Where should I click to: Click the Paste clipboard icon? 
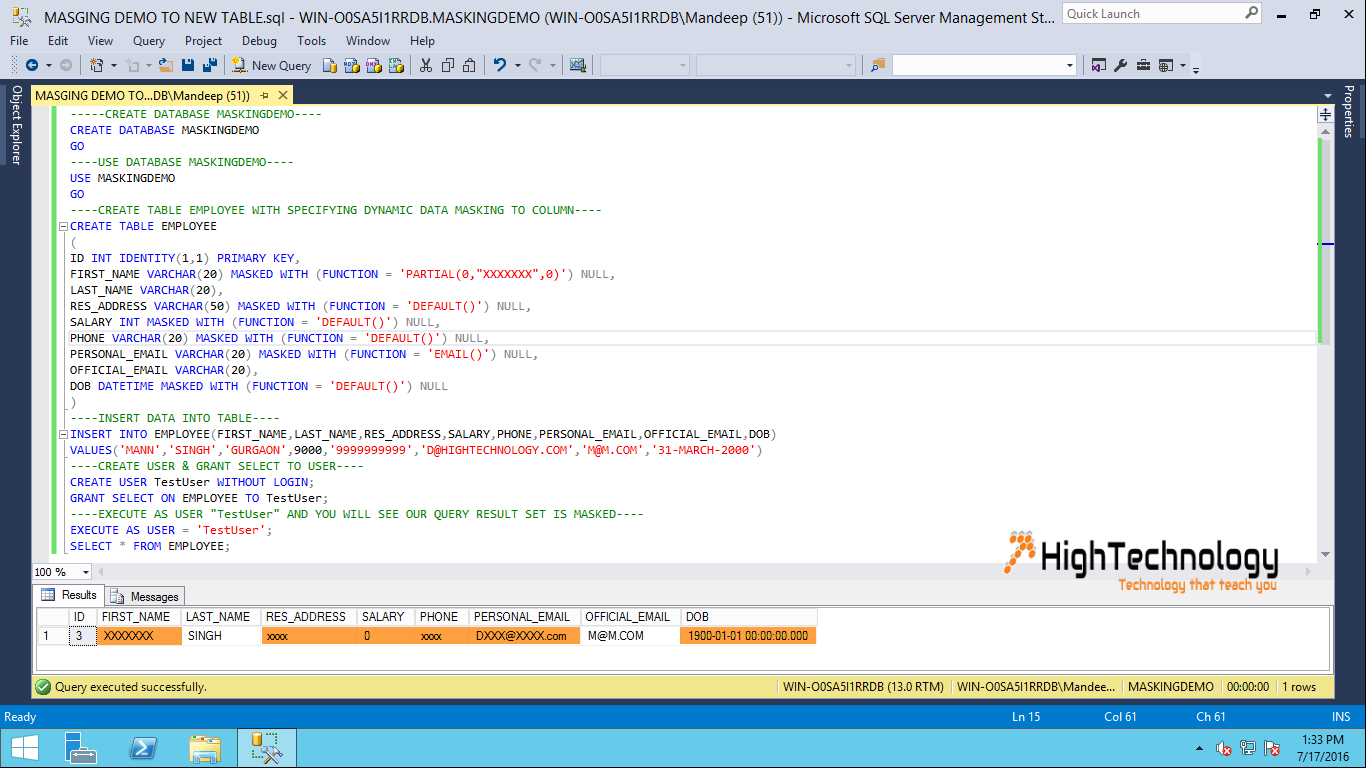pos(469,65)
